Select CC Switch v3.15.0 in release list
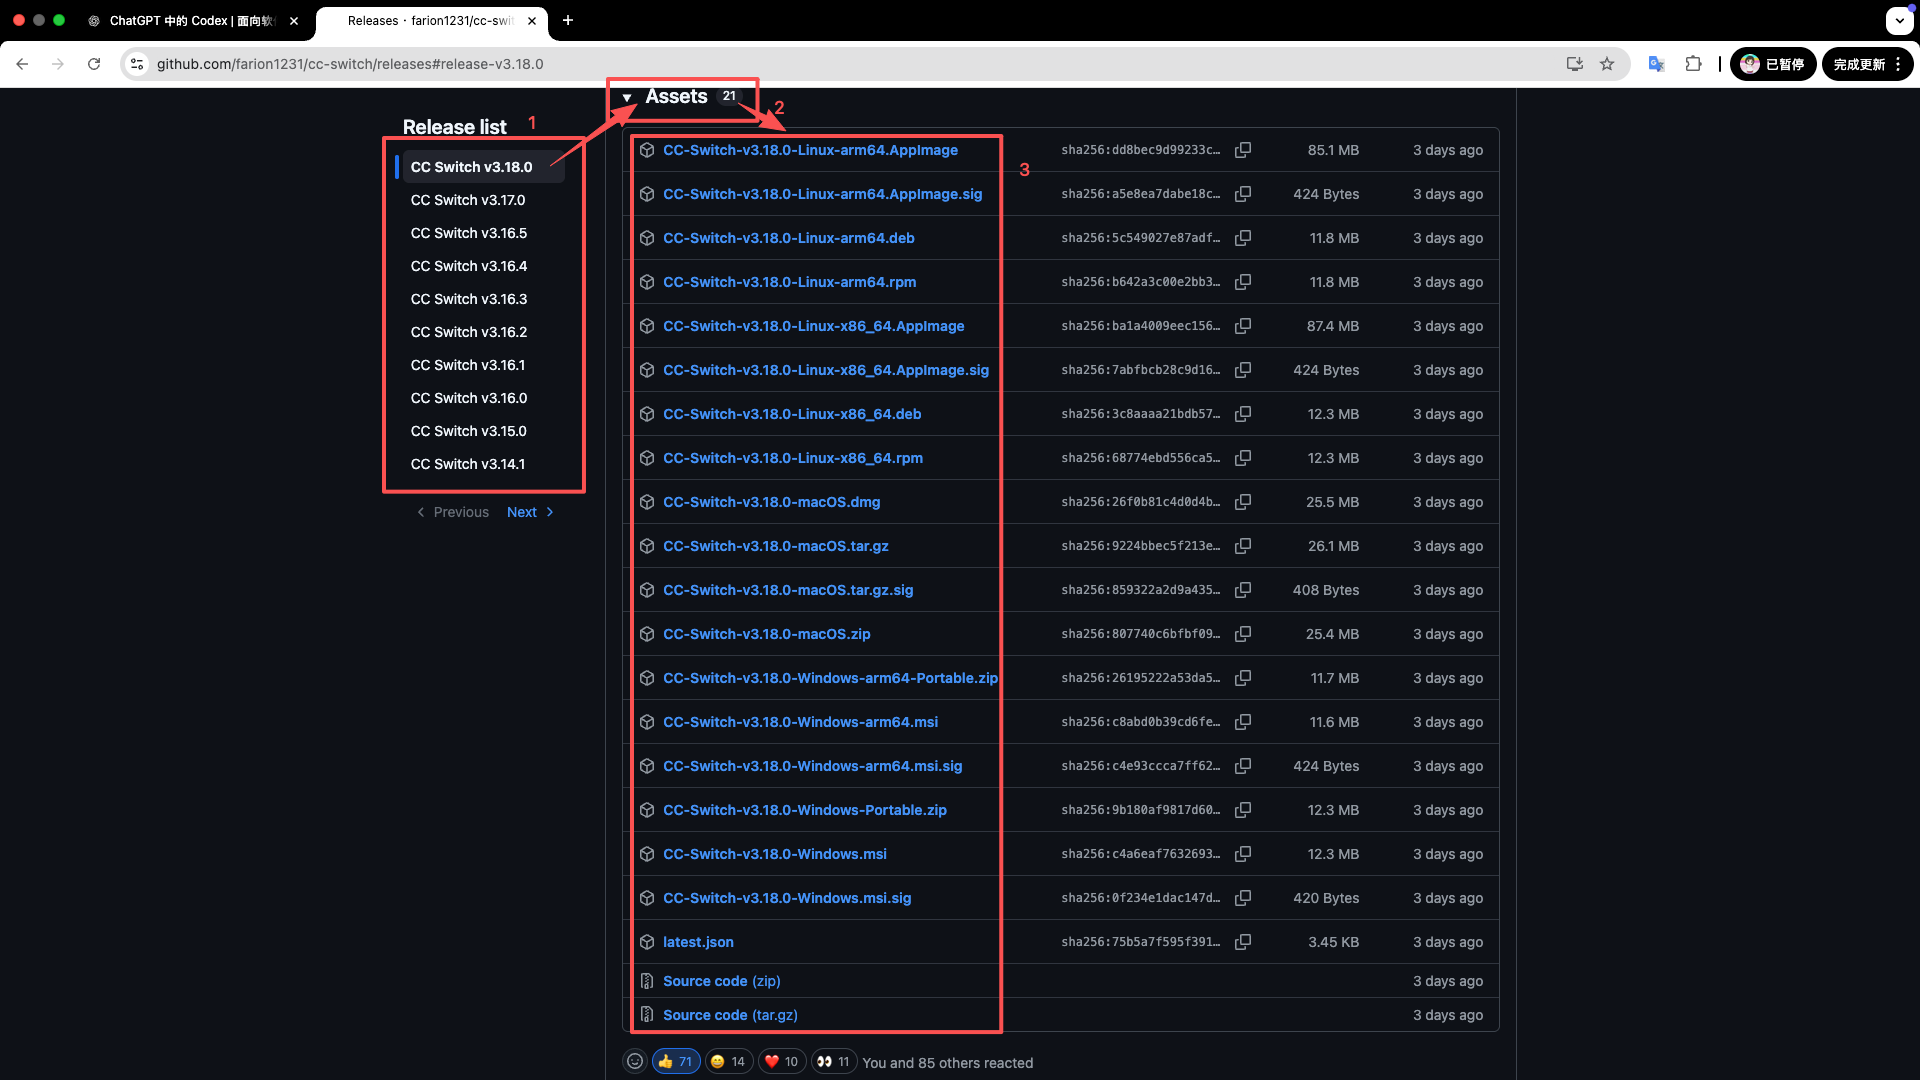This screenshot has width=1920, height=1080. click(x=469, y=431)
